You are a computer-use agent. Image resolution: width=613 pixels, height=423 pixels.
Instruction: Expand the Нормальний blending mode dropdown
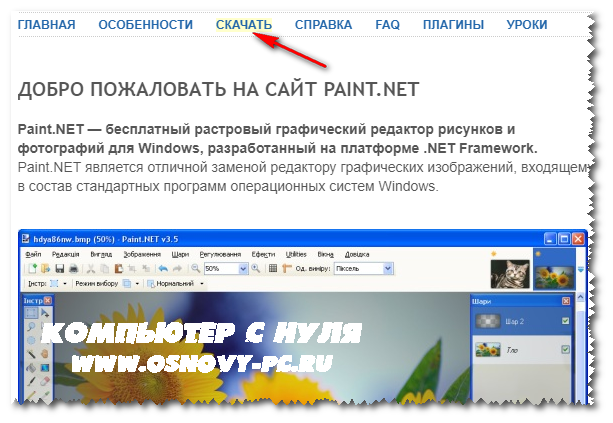click(x=201, y=284)
